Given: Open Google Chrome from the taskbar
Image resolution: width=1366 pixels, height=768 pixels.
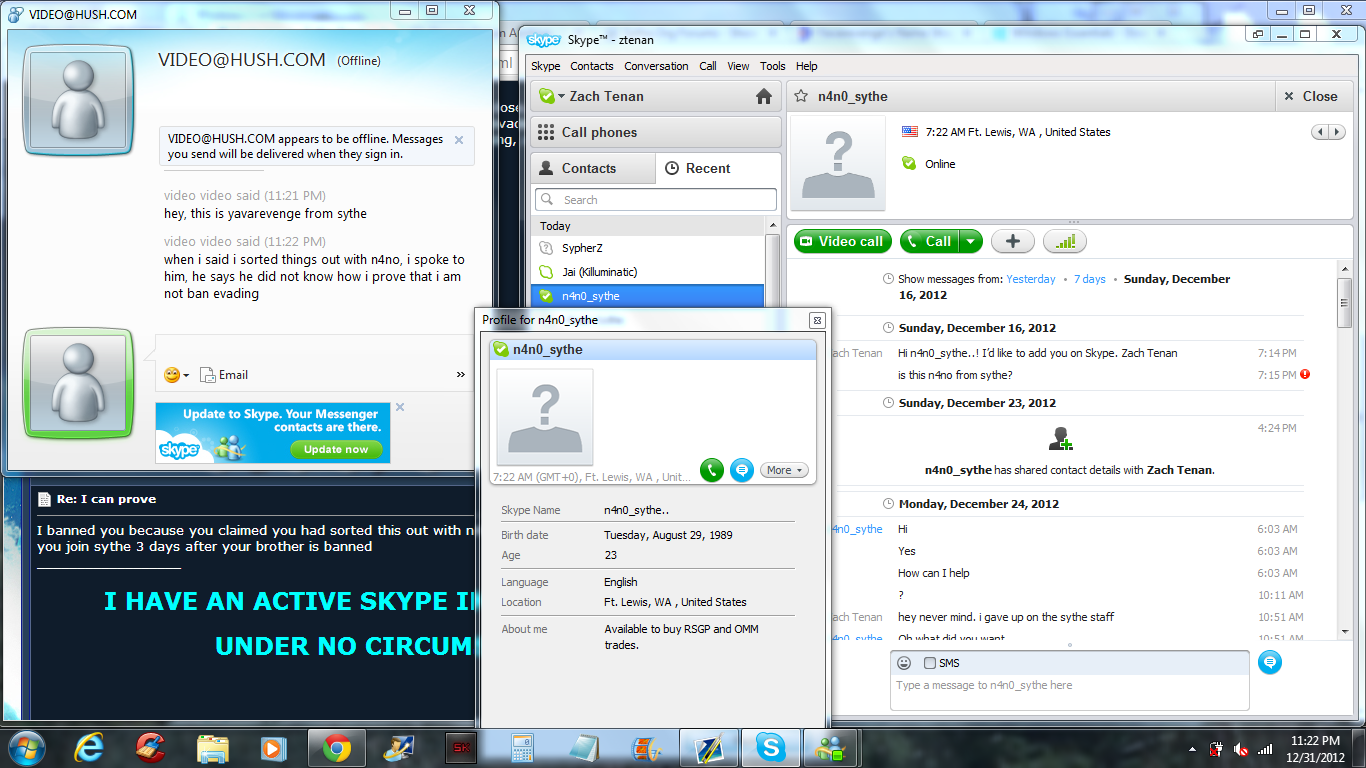Looking at the screenshot, I should pyautogui.click(x=336, y=747).
